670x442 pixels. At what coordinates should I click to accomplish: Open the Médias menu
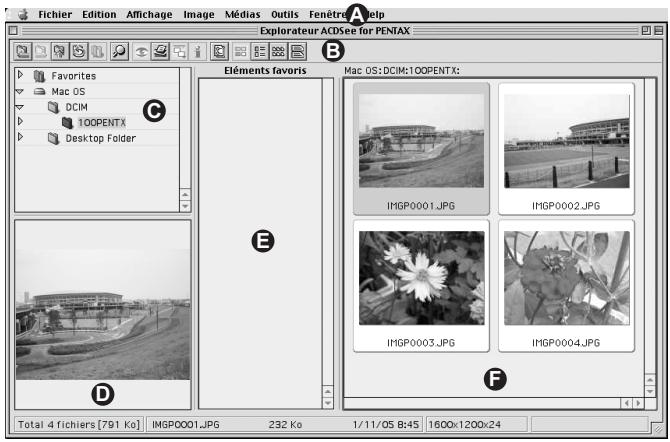pyautogui.click(x=243, y=15)
